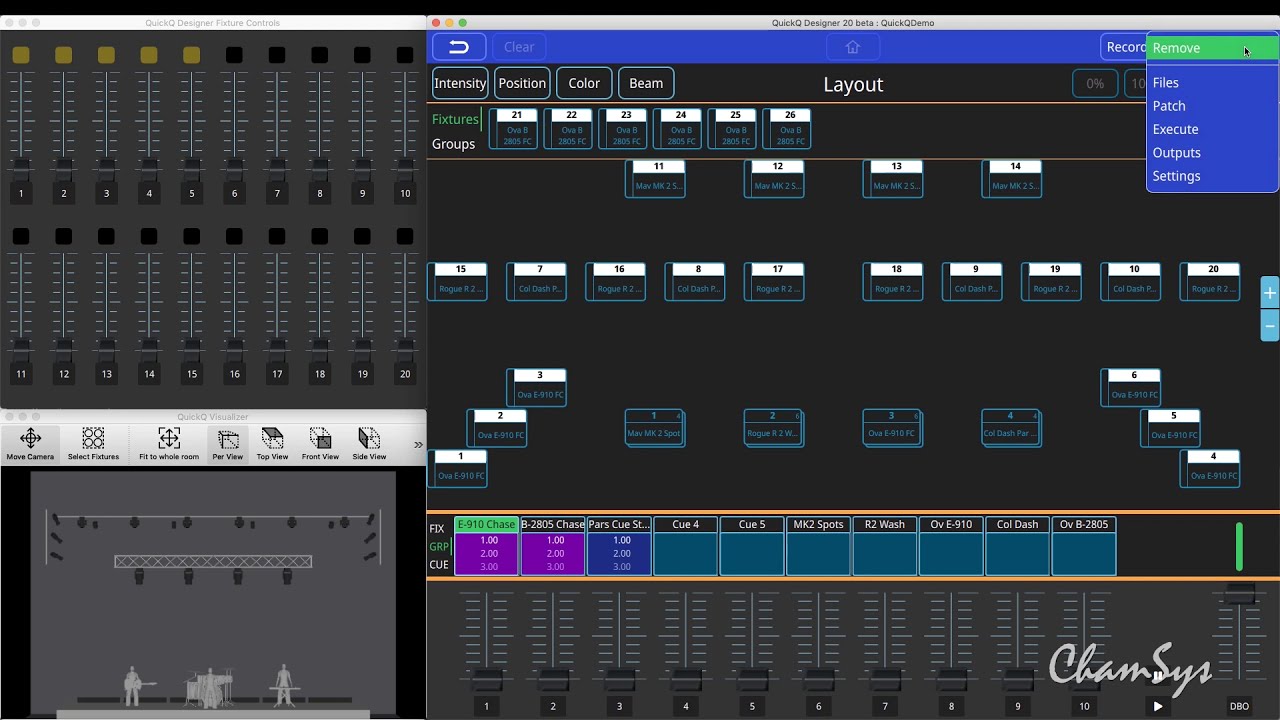Set intensity with the 0% button
The image size is (1280, 720).
(1095, 84)
